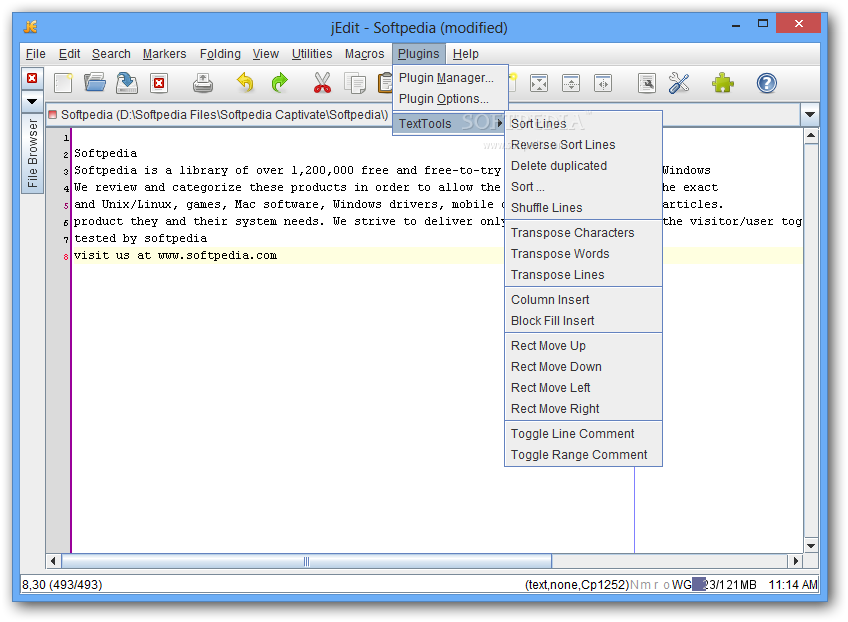Open the View menu

(266, 54)
